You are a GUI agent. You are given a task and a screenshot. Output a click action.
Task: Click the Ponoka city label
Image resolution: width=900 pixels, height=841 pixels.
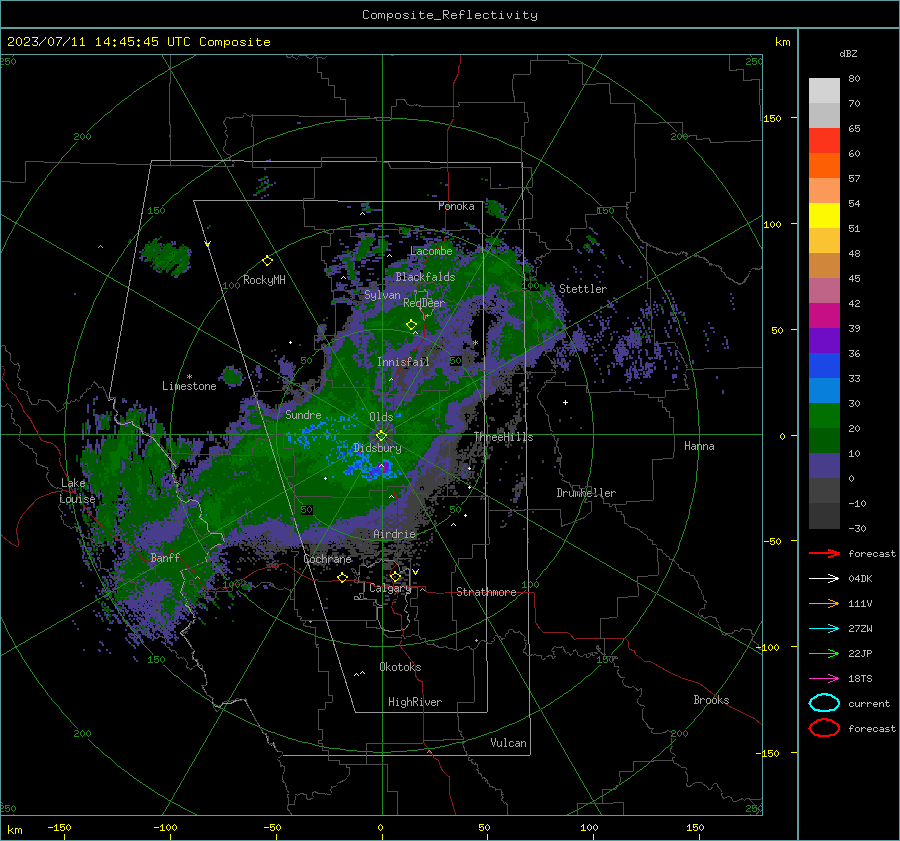tap(456, 206)
